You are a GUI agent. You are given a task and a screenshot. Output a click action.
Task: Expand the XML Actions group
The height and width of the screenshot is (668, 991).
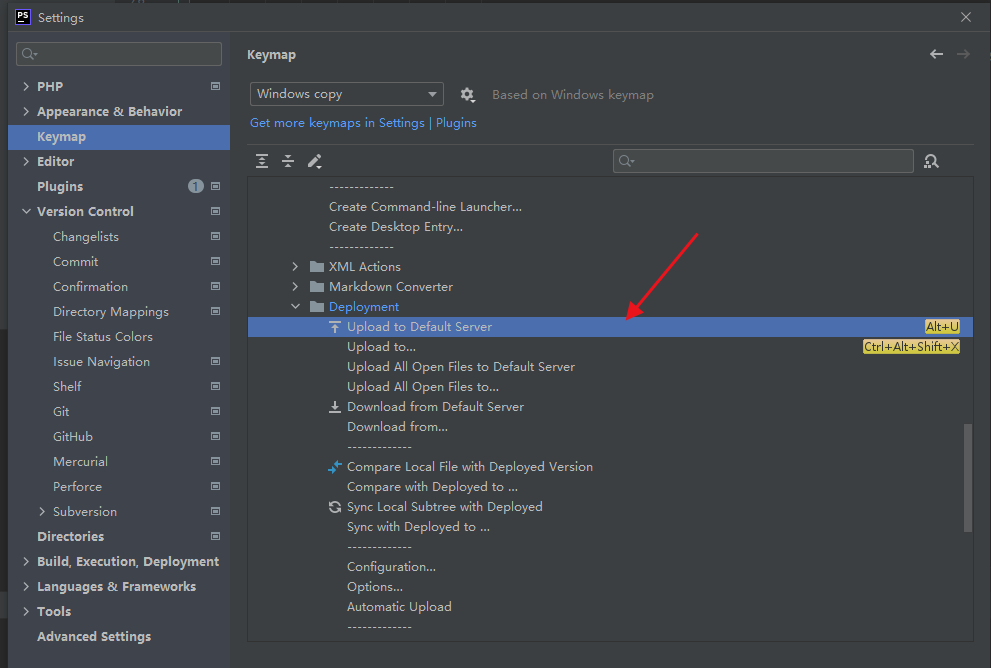(295, 267)
